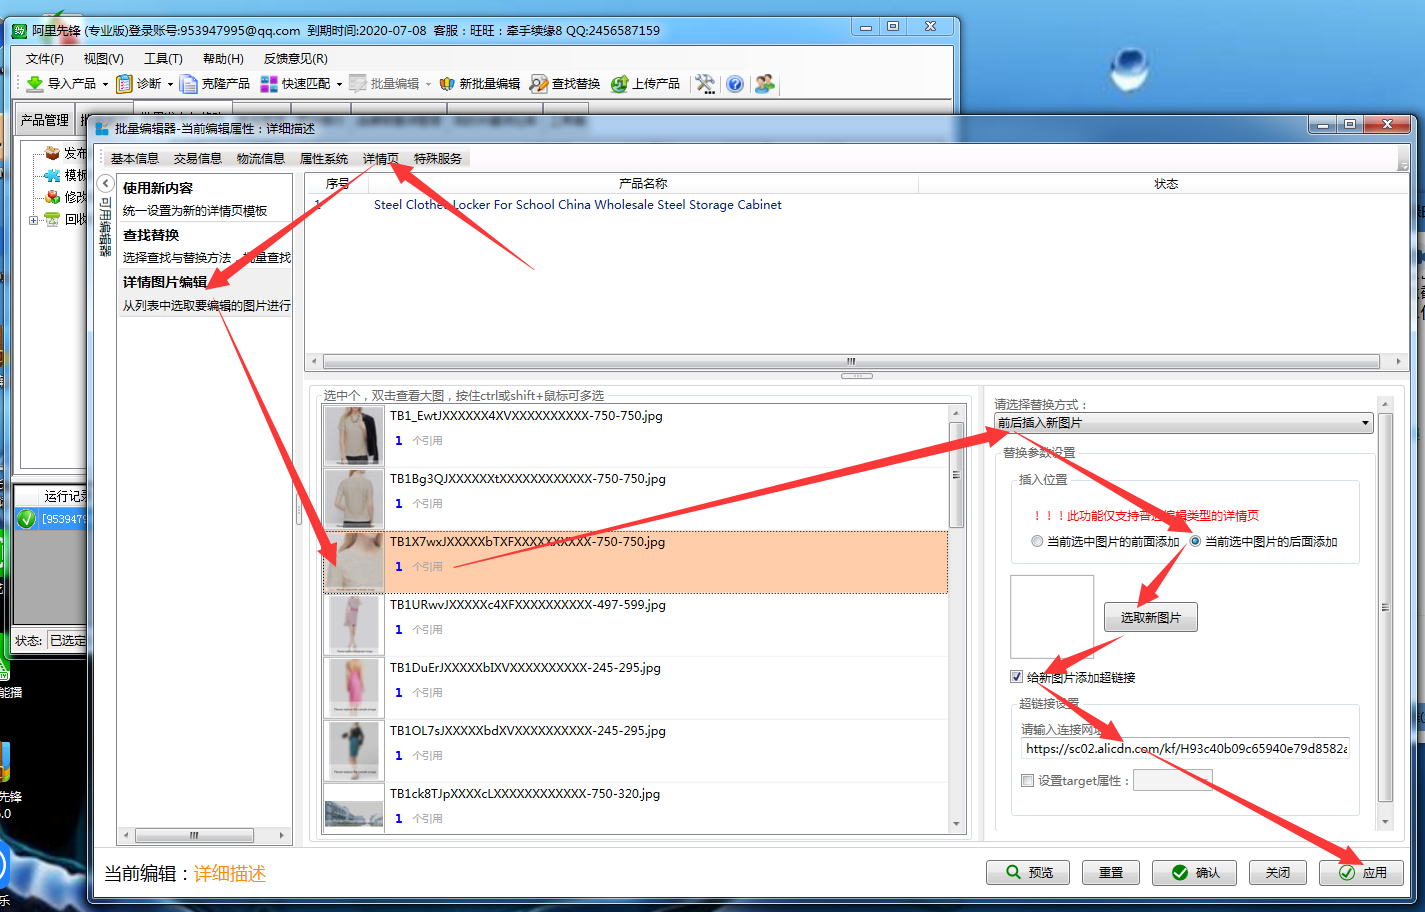Open 新批量编辑 new batch edit tool
Image resolution: width=1425 pixels, height=912 pixels.
[x=447, y=84]
